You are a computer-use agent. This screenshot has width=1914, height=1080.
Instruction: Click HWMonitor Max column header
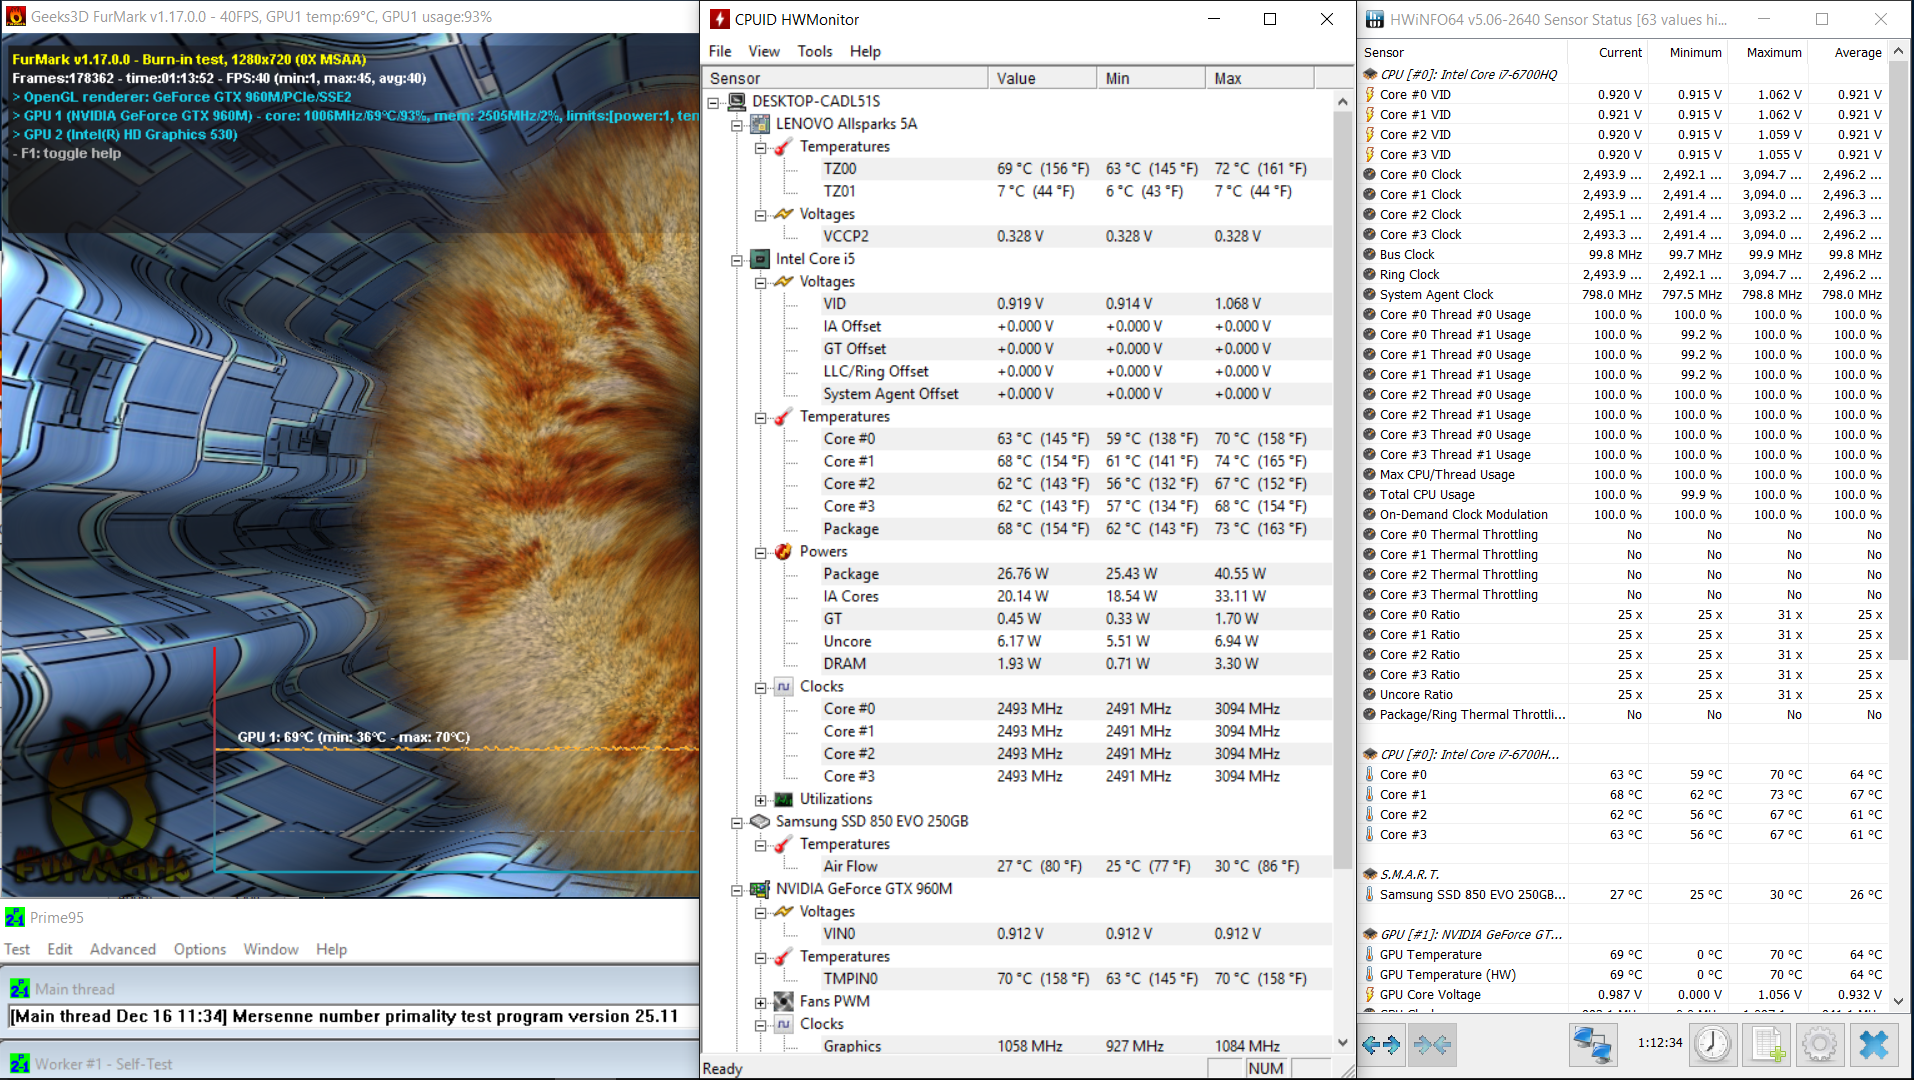click(1260, 78)
